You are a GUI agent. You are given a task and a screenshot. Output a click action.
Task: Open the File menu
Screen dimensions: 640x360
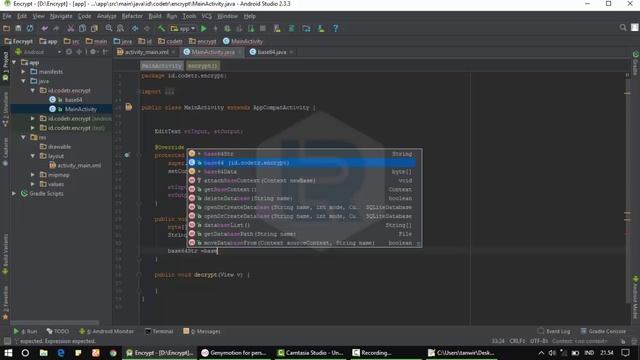click(7, 16)
